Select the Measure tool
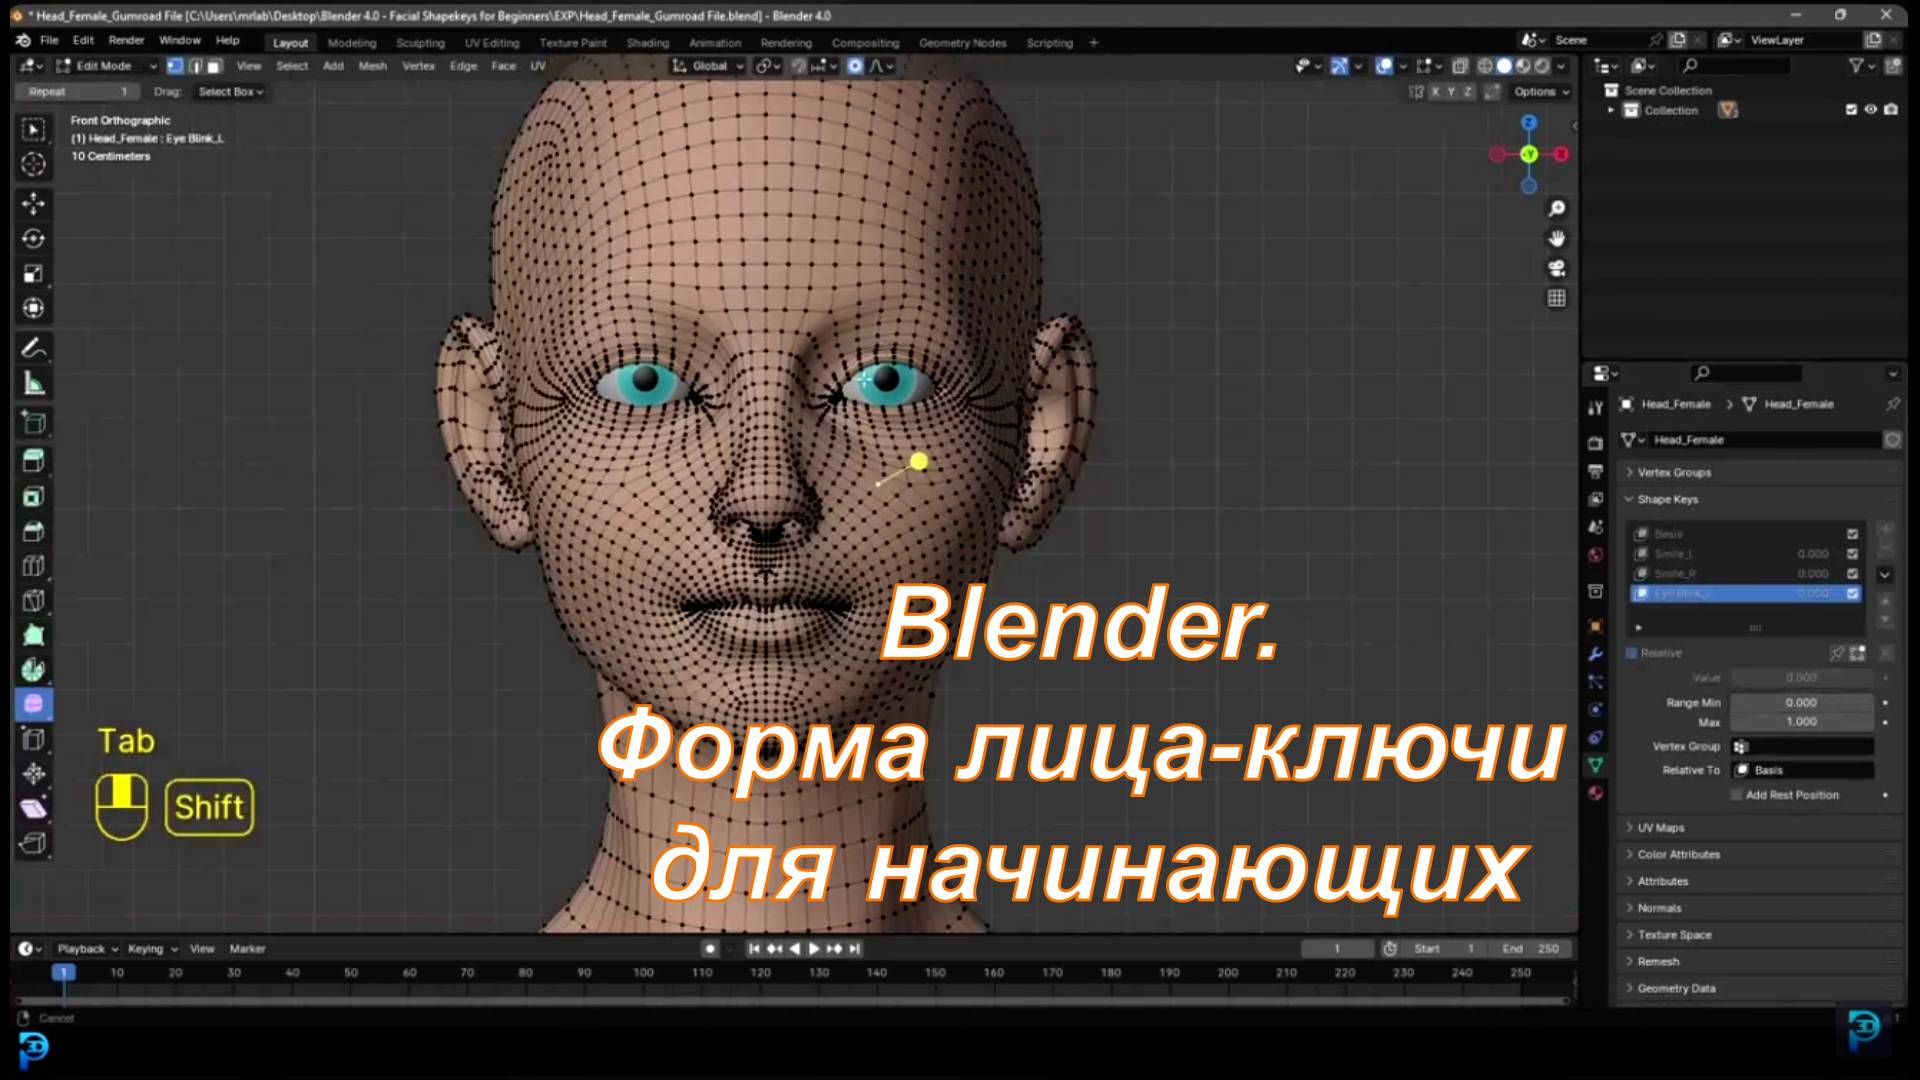The image size is (1920, 1080). [33, 384]
